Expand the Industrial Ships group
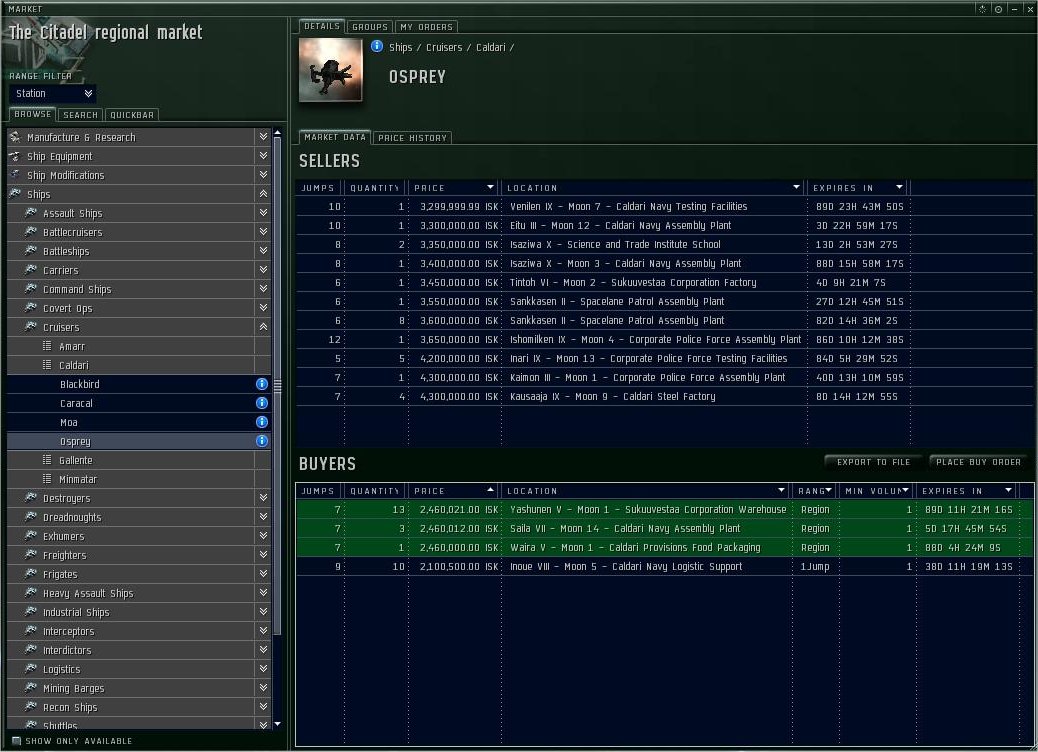Screen dimensions: 1038x752 [263, 612]
